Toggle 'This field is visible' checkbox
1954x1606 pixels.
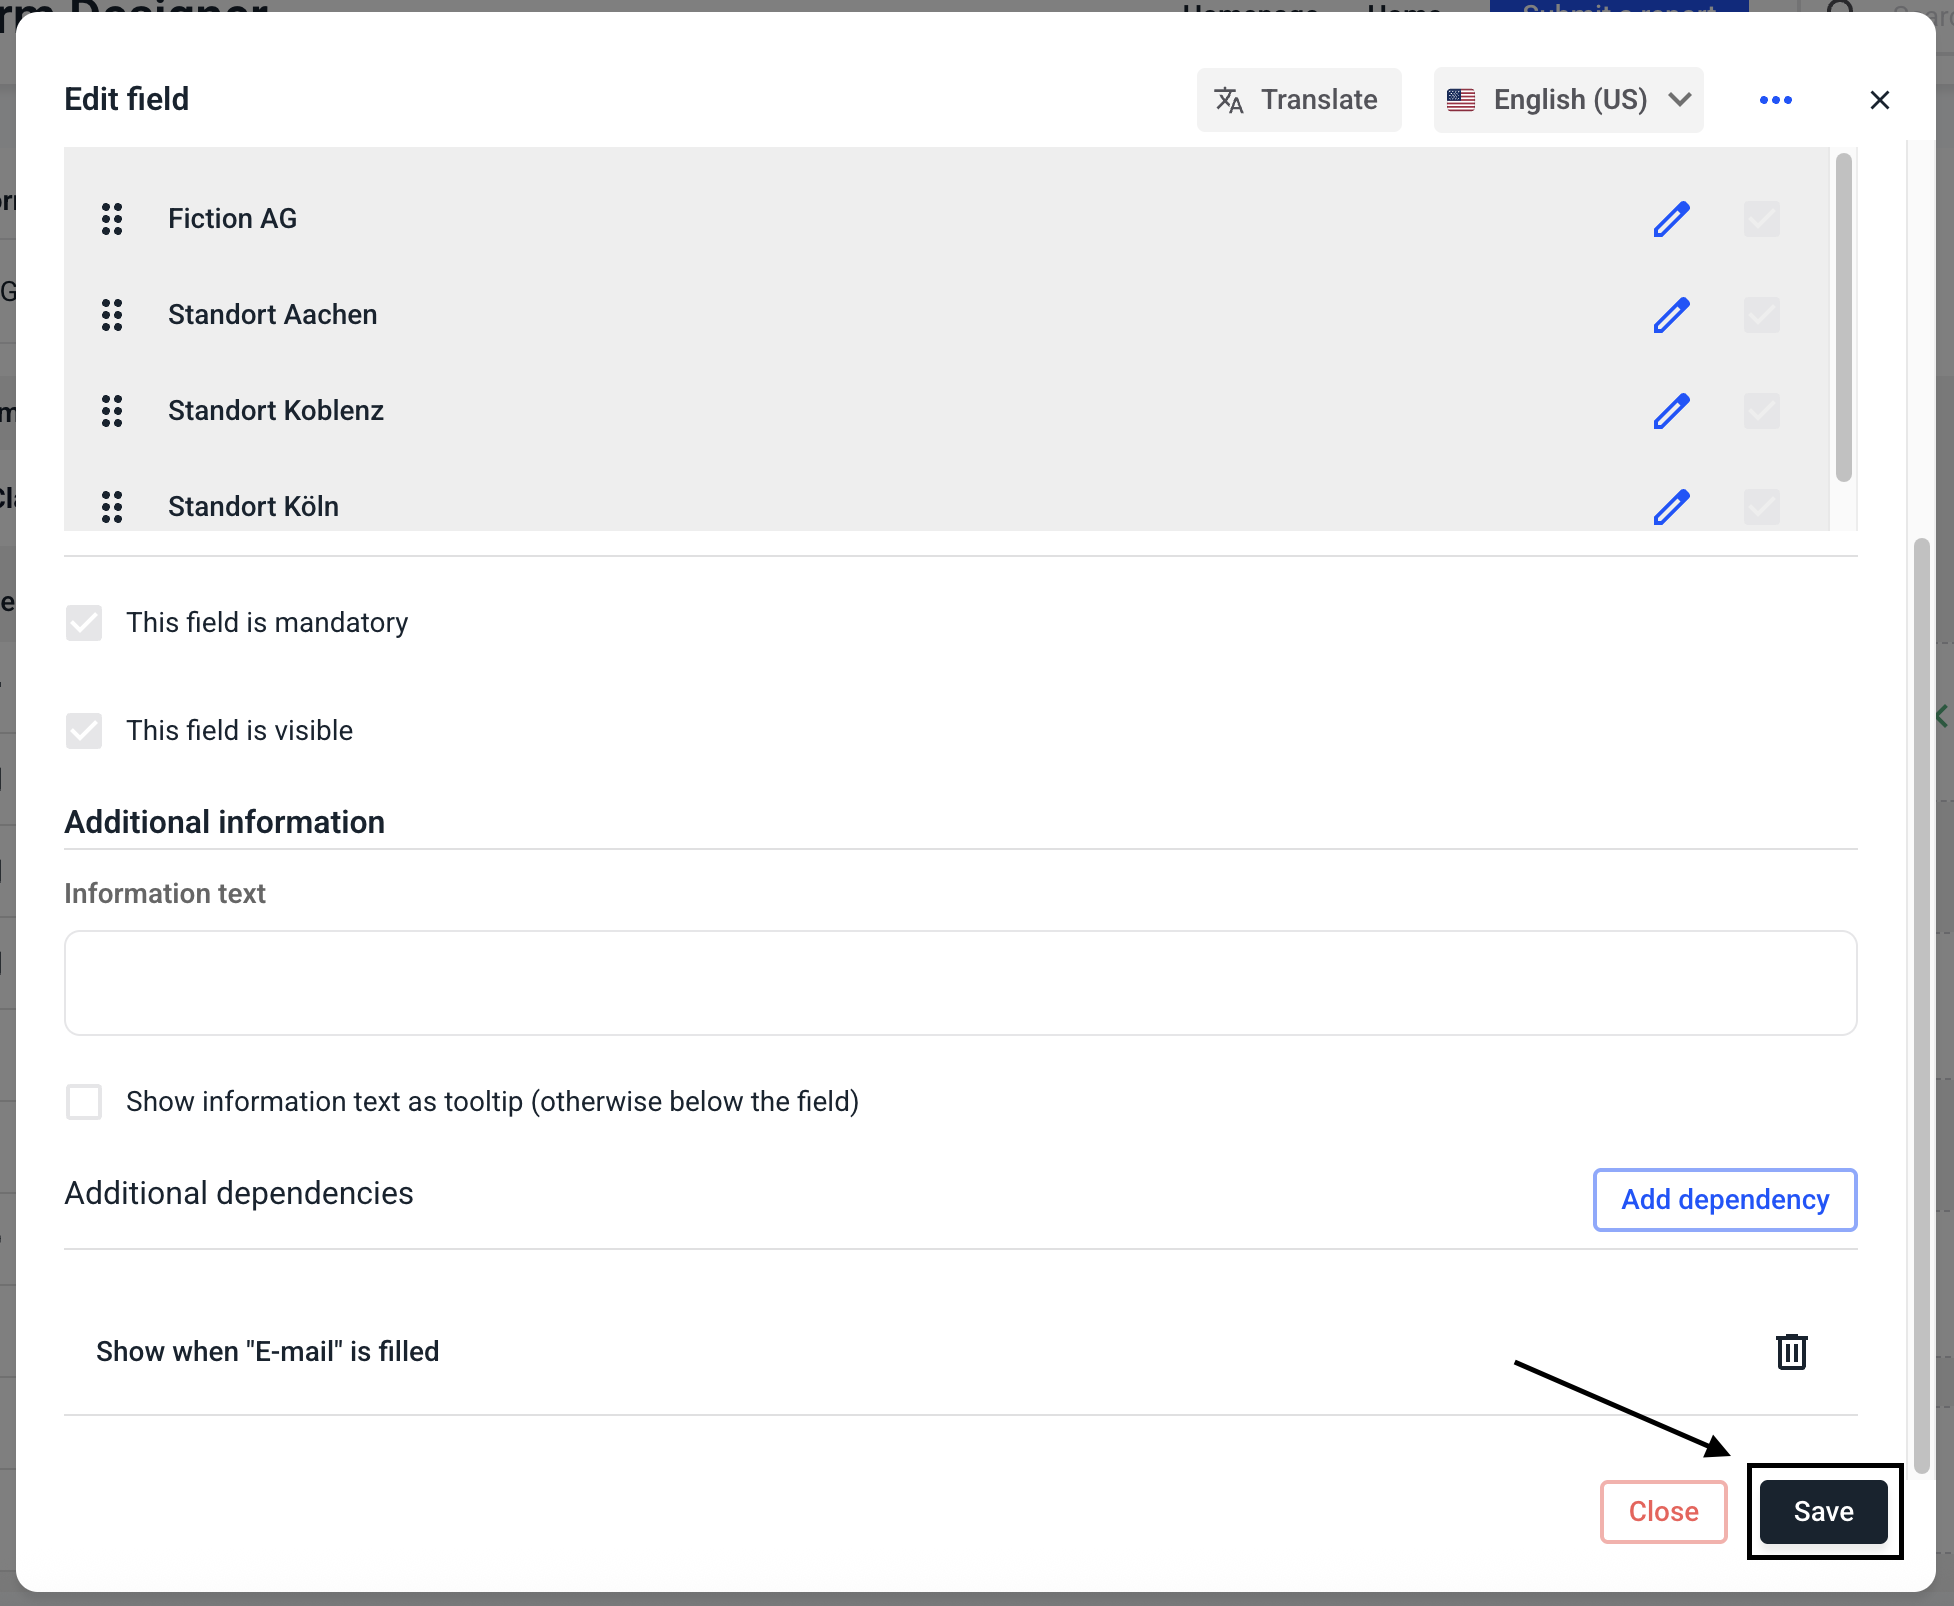(x=84, y=731)
